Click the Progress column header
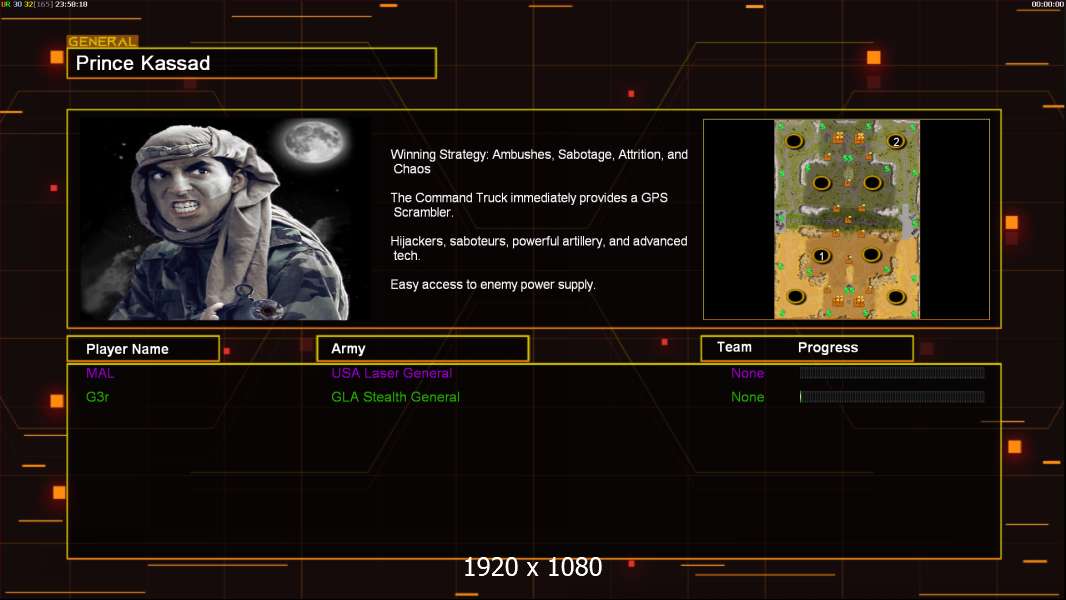Viewport: 1066px width, 600px height. tap(827, 348)
